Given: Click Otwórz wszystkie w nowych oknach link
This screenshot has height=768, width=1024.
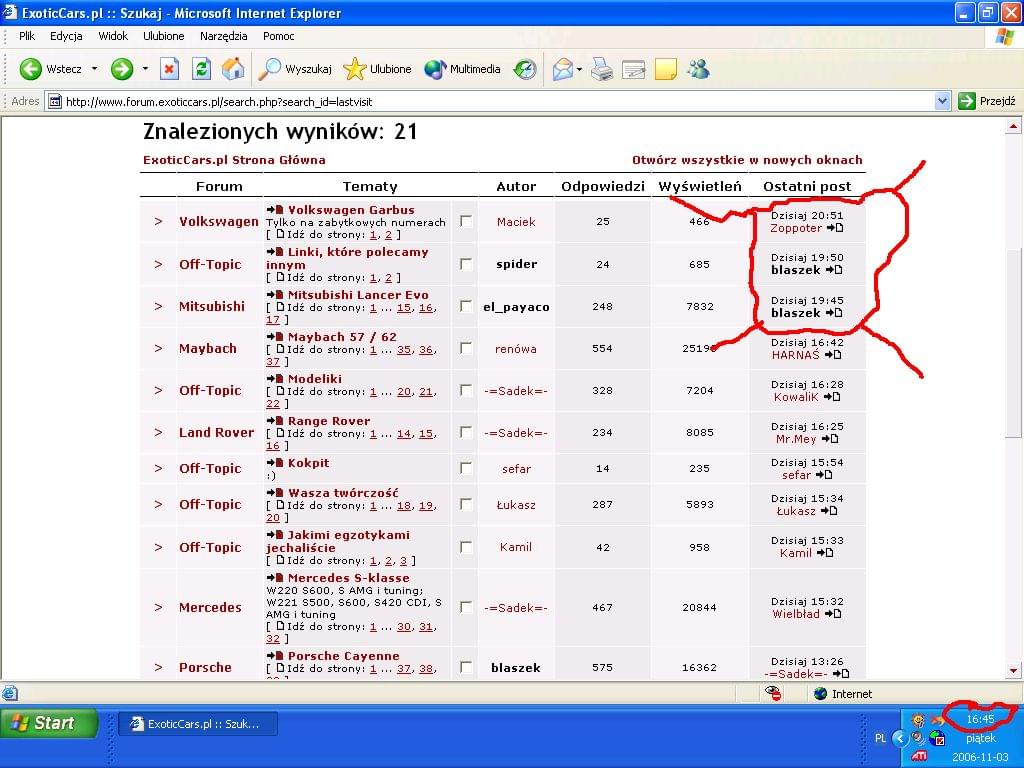Looking at the screenshot, I should (747, 160).
